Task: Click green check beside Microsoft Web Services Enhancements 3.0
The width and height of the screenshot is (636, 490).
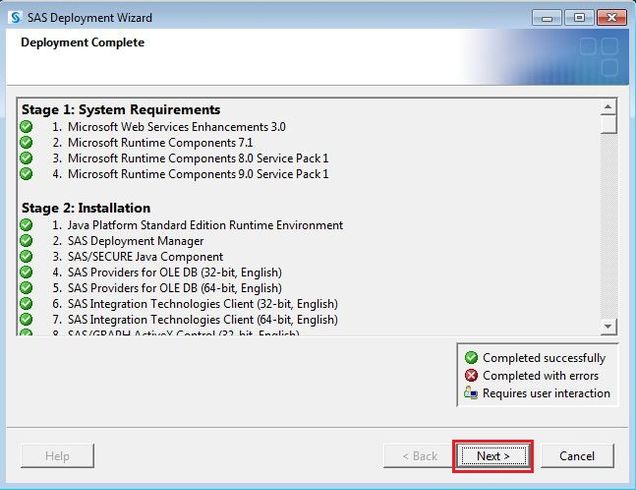Action: pos(26,127)
